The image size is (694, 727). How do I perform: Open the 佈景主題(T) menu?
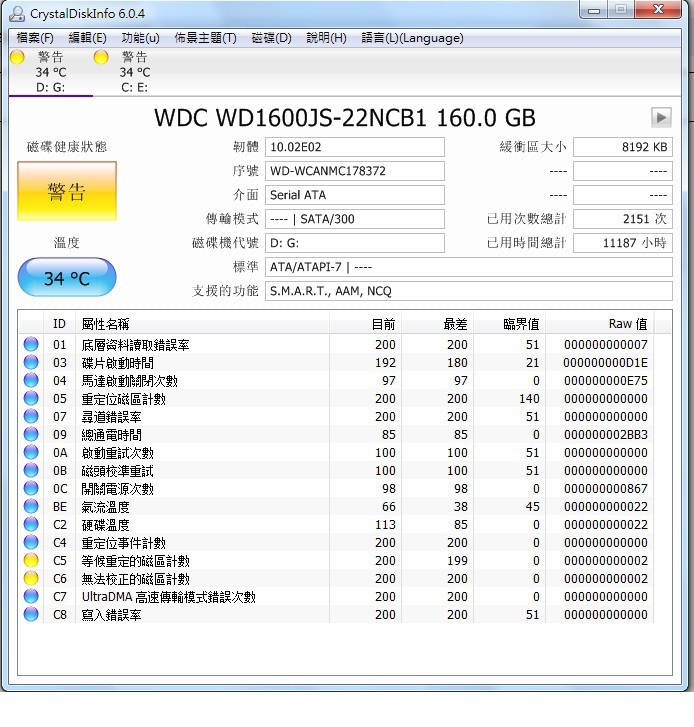click(x=205, y=38)
